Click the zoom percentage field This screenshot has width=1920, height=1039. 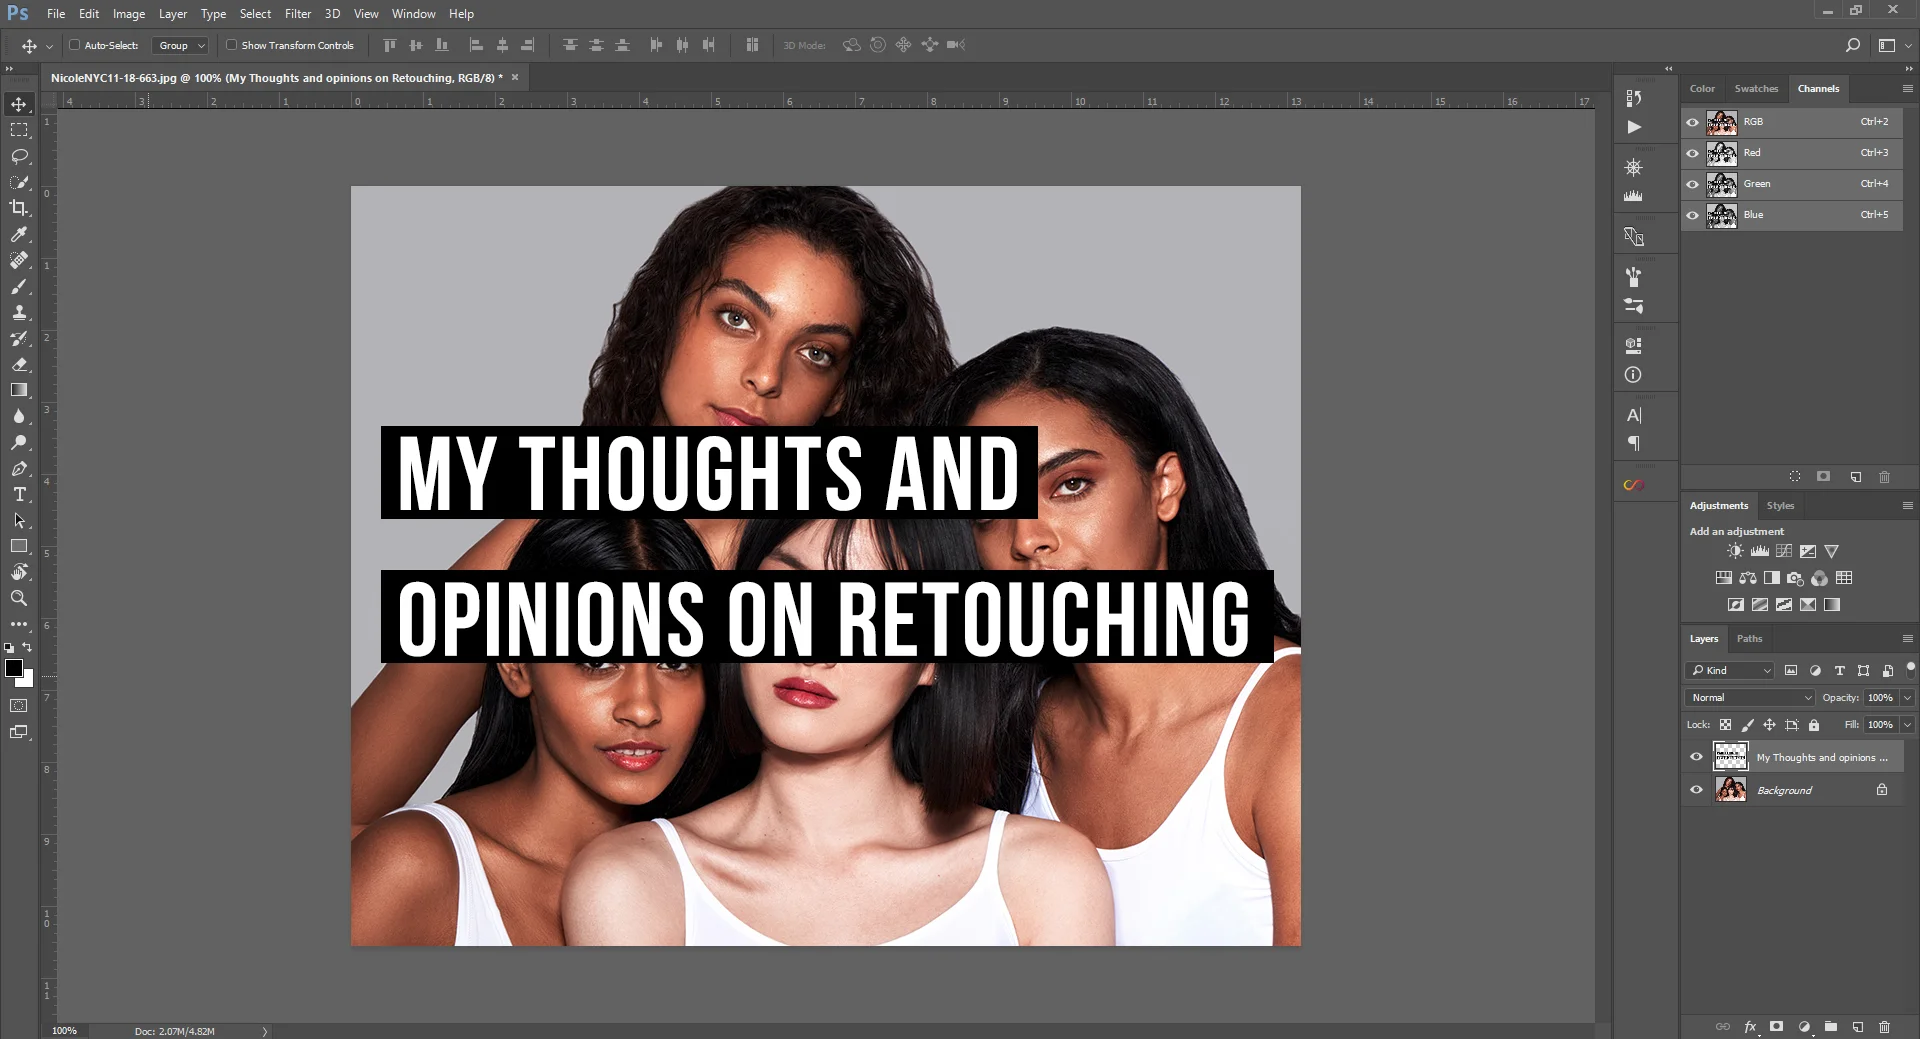point(65,1030)
